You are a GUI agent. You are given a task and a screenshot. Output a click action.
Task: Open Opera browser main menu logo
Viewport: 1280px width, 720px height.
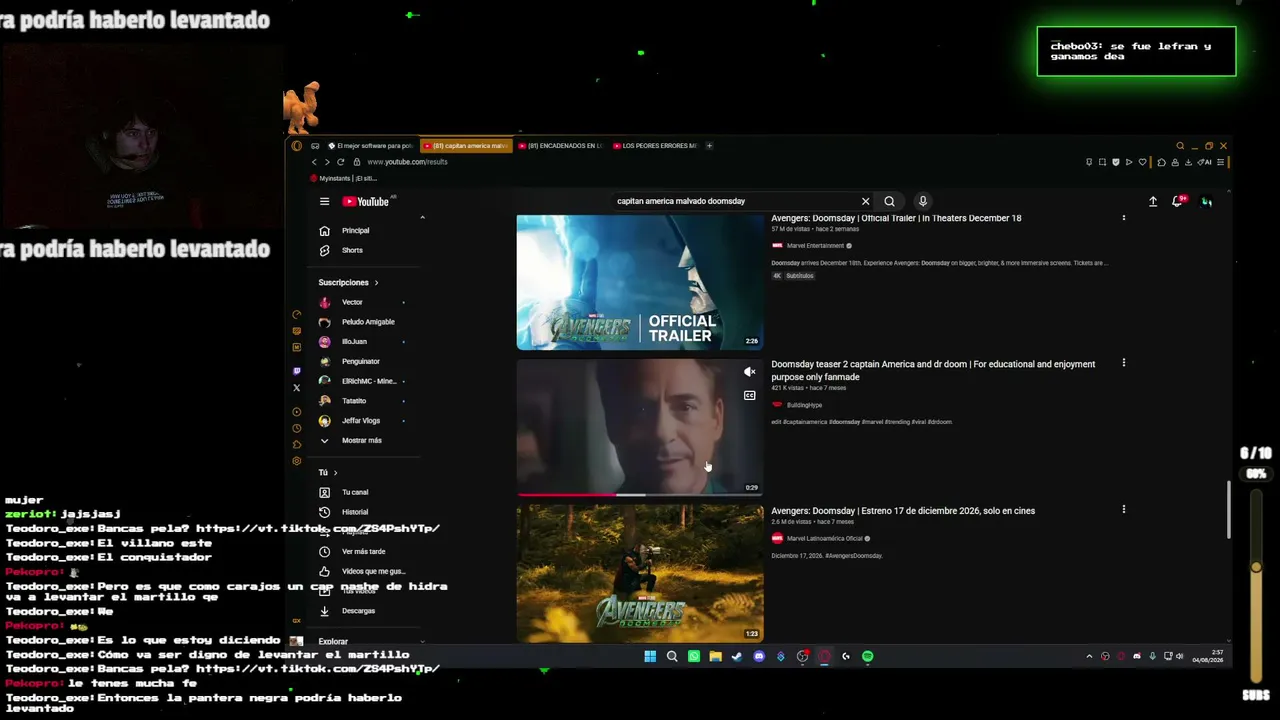tap(297, 146)
